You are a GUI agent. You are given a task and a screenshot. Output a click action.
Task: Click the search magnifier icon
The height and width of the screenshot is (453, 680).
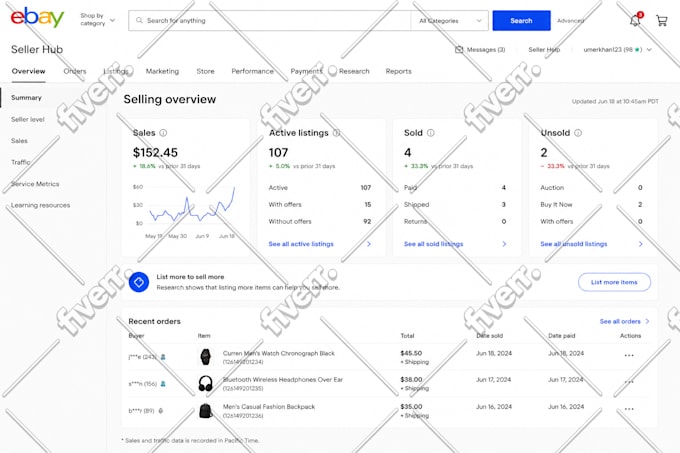[139, 20]
